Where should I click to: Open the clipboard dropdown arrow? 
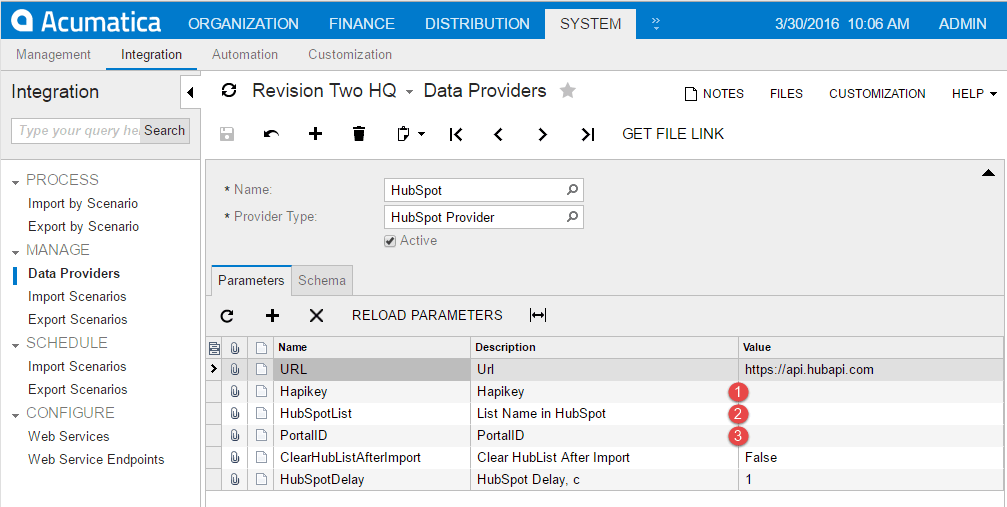point(421,134)
